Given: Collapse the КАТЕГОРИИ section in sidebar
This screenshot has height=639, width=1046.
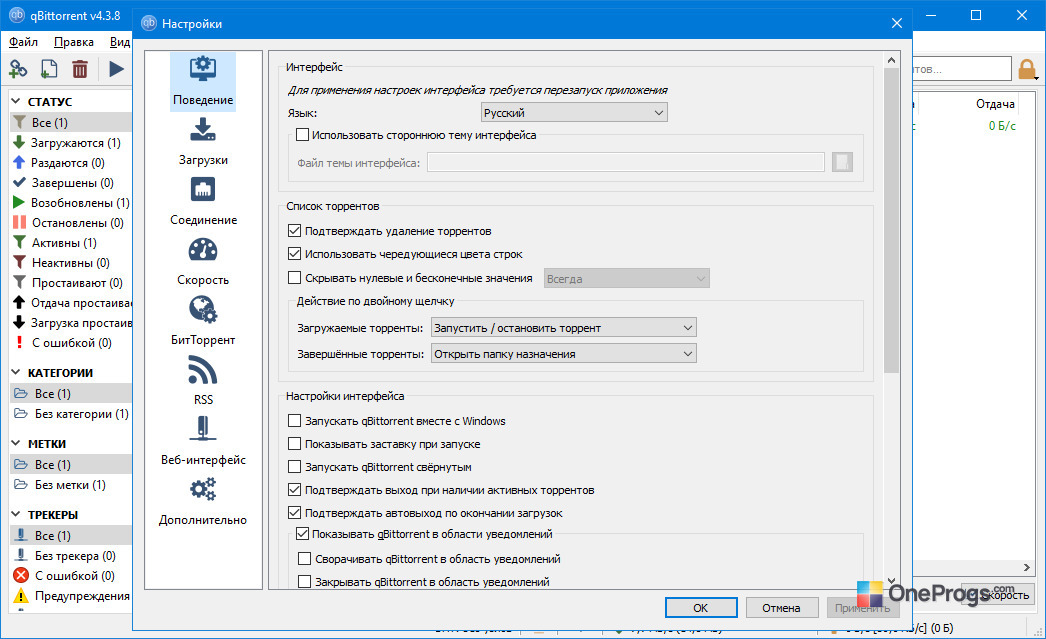Looking at the screenshot, I should (x=16, y=372).
